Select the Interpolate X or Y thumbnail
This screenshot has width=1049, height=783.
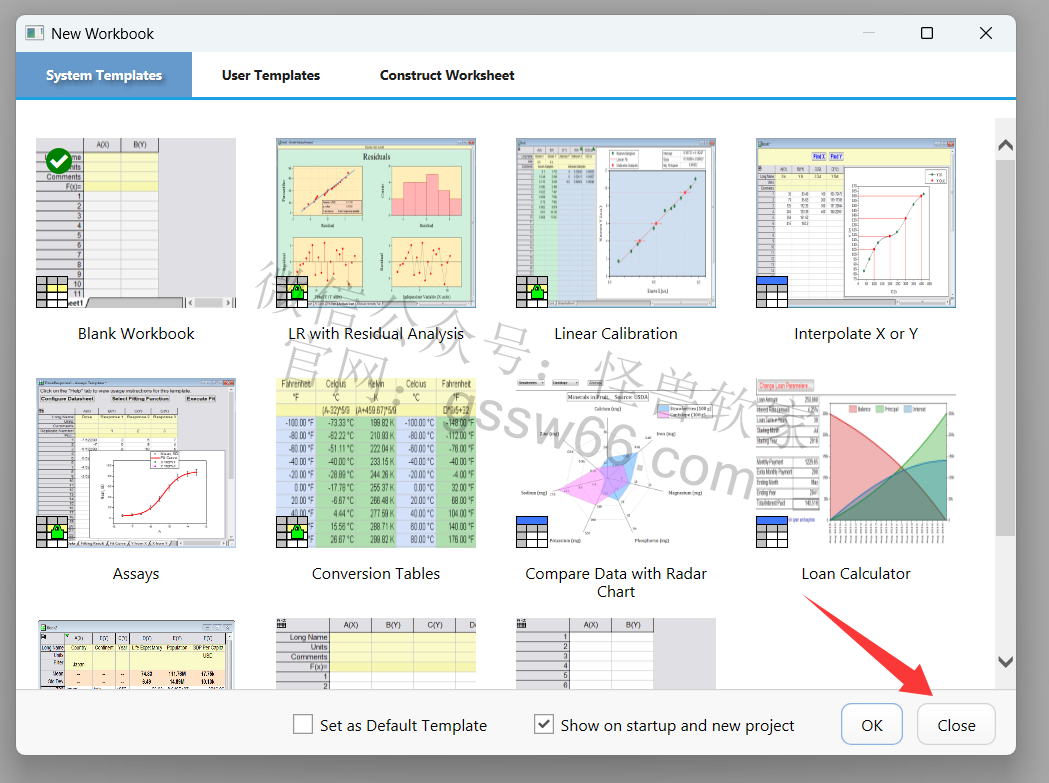pos(856,223)
